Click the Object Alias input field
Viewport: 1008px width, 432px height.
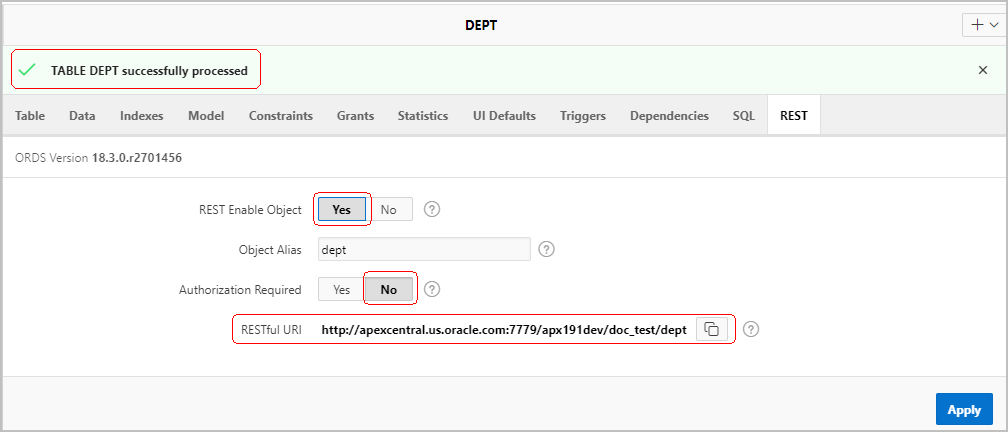tap(424, 249)
